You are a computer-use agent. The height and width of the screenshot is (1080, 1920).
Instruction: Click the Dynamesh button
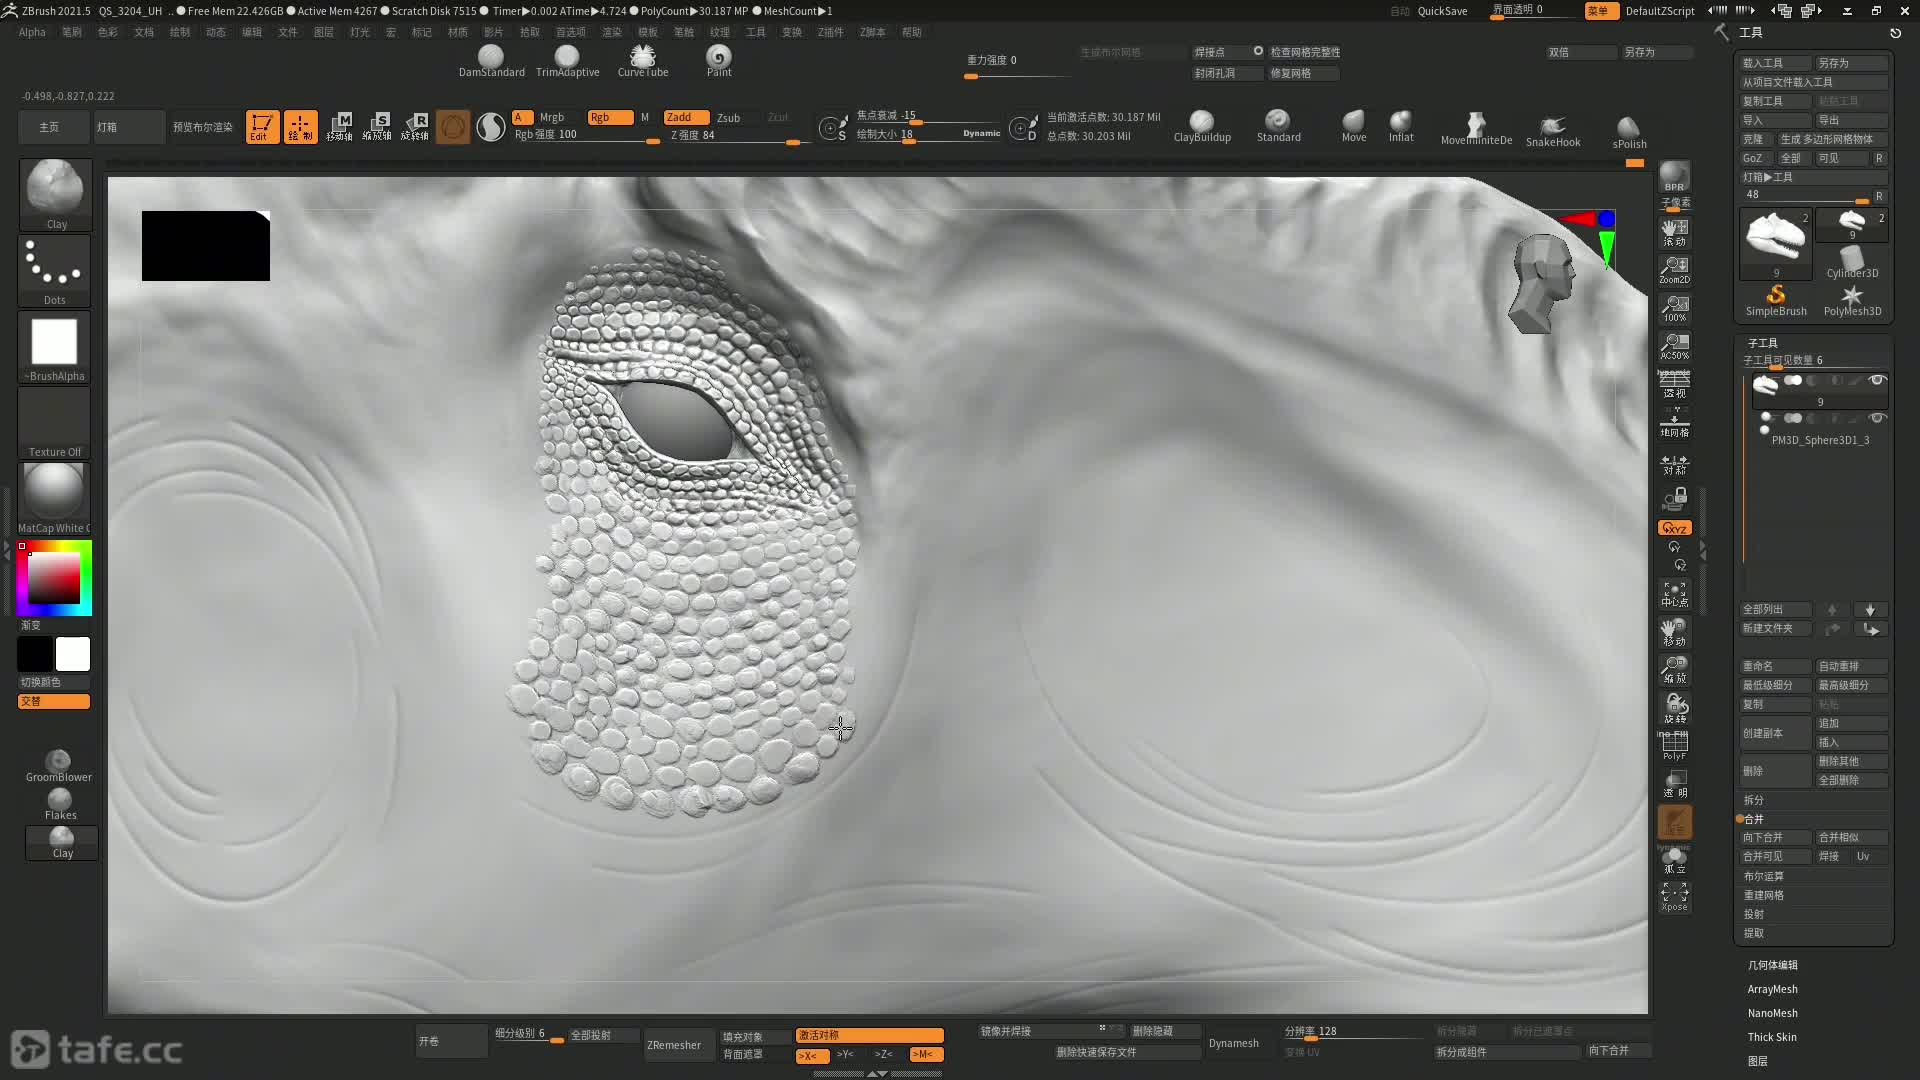pyautogui.click(x=1233, y=1043)
